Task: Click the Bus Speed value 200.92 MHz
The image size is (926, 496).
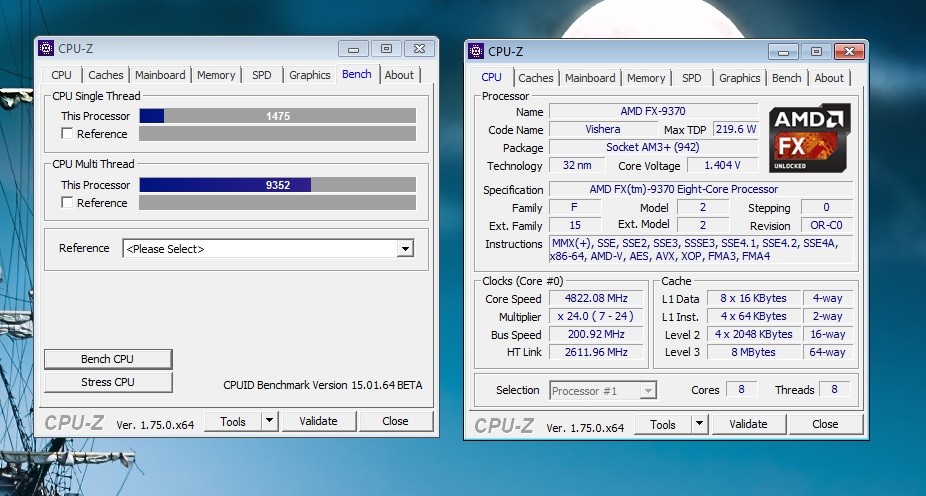Action: (x=596, y=334)
